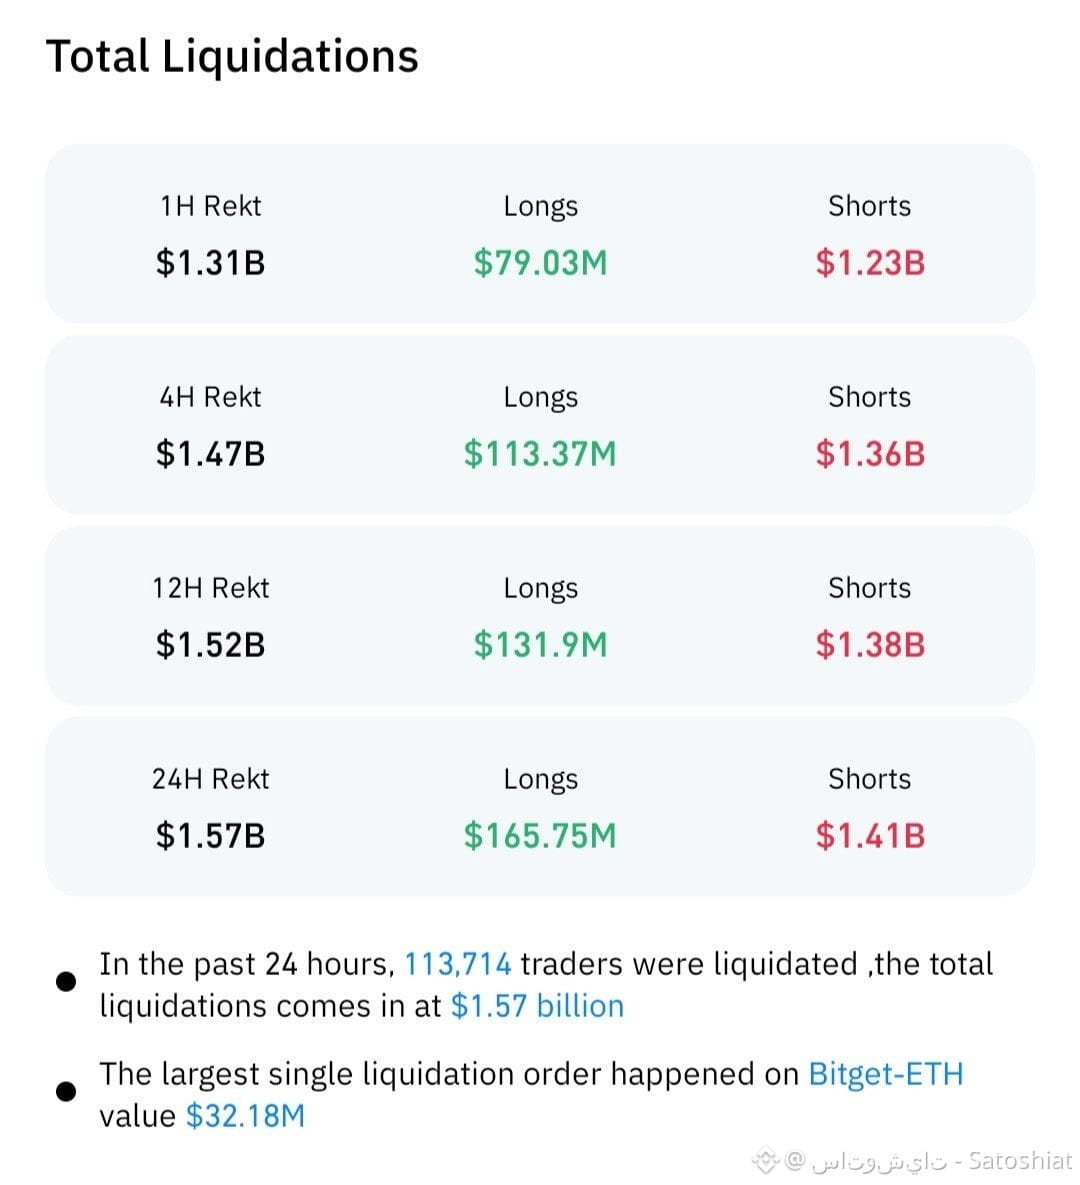Click the Satoshiat watermark username
The width and height of the screenshot is (1080, 1185).
point(1020,1160)
